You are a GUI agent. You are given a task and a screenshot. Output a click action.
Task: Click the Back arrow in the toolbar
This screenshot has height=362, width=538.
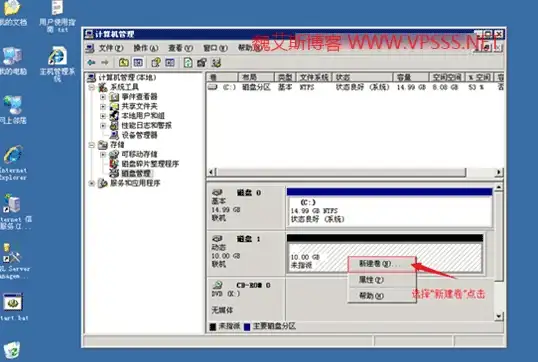click(x=91, y=62)
